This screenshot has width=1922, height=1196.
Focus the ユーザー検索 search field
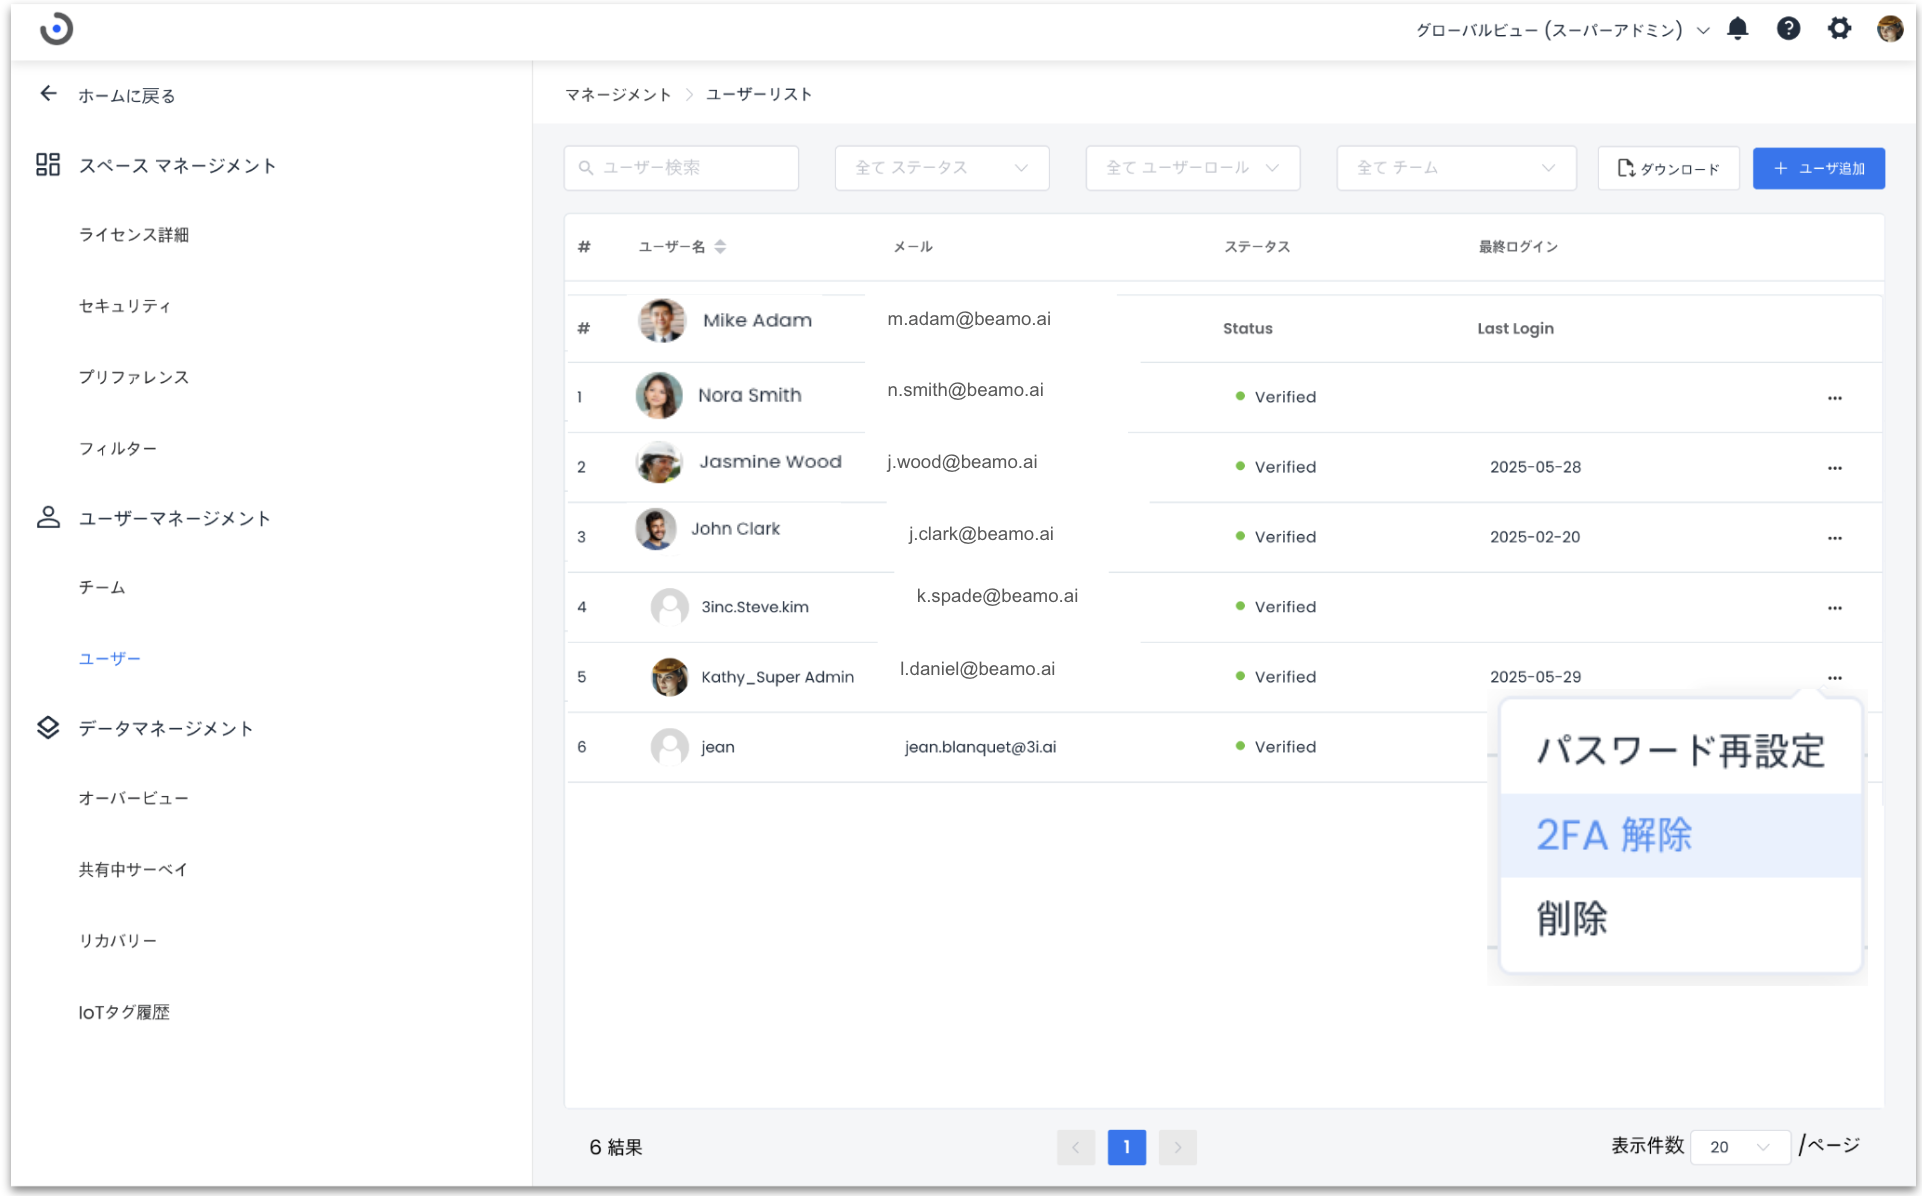[x=681, y=168]
